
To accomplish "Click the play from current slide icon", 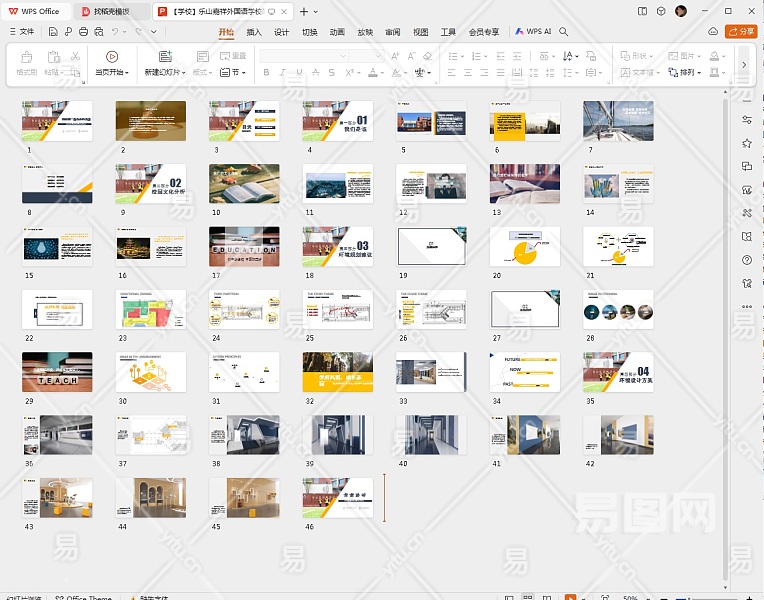I will click(112, 56).
